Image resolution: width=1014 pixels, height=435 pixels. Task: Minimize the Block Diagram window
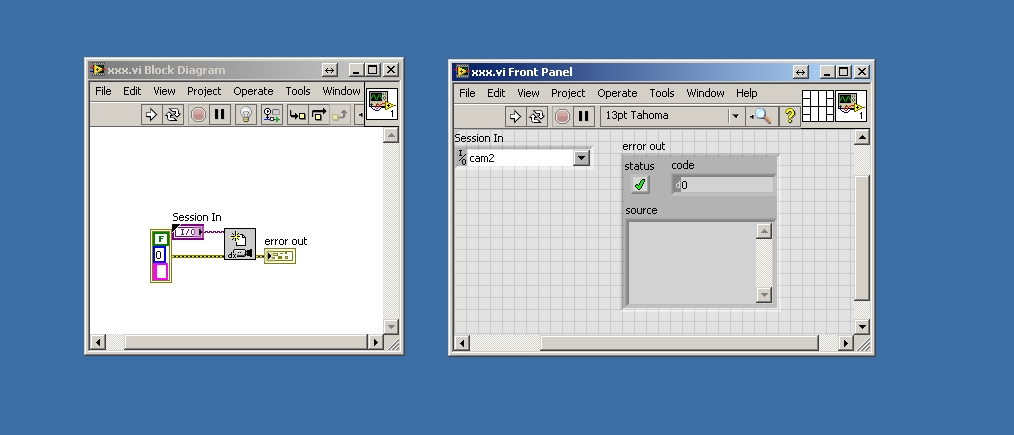pyautogui.click(x=356, y=70)
